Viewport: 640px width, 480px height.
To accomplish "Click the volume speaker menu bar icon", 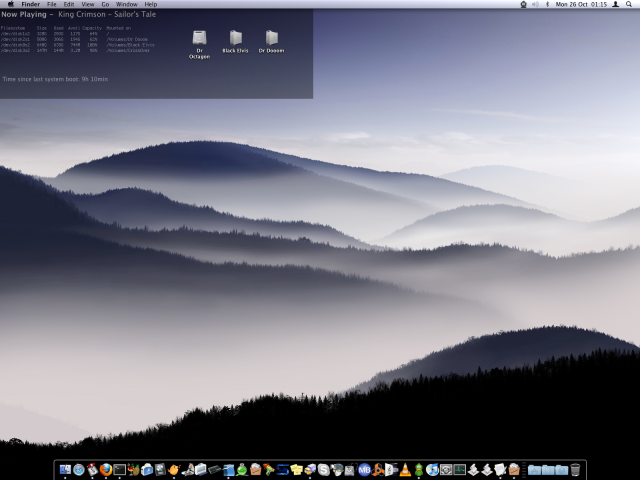I will 536,4.
